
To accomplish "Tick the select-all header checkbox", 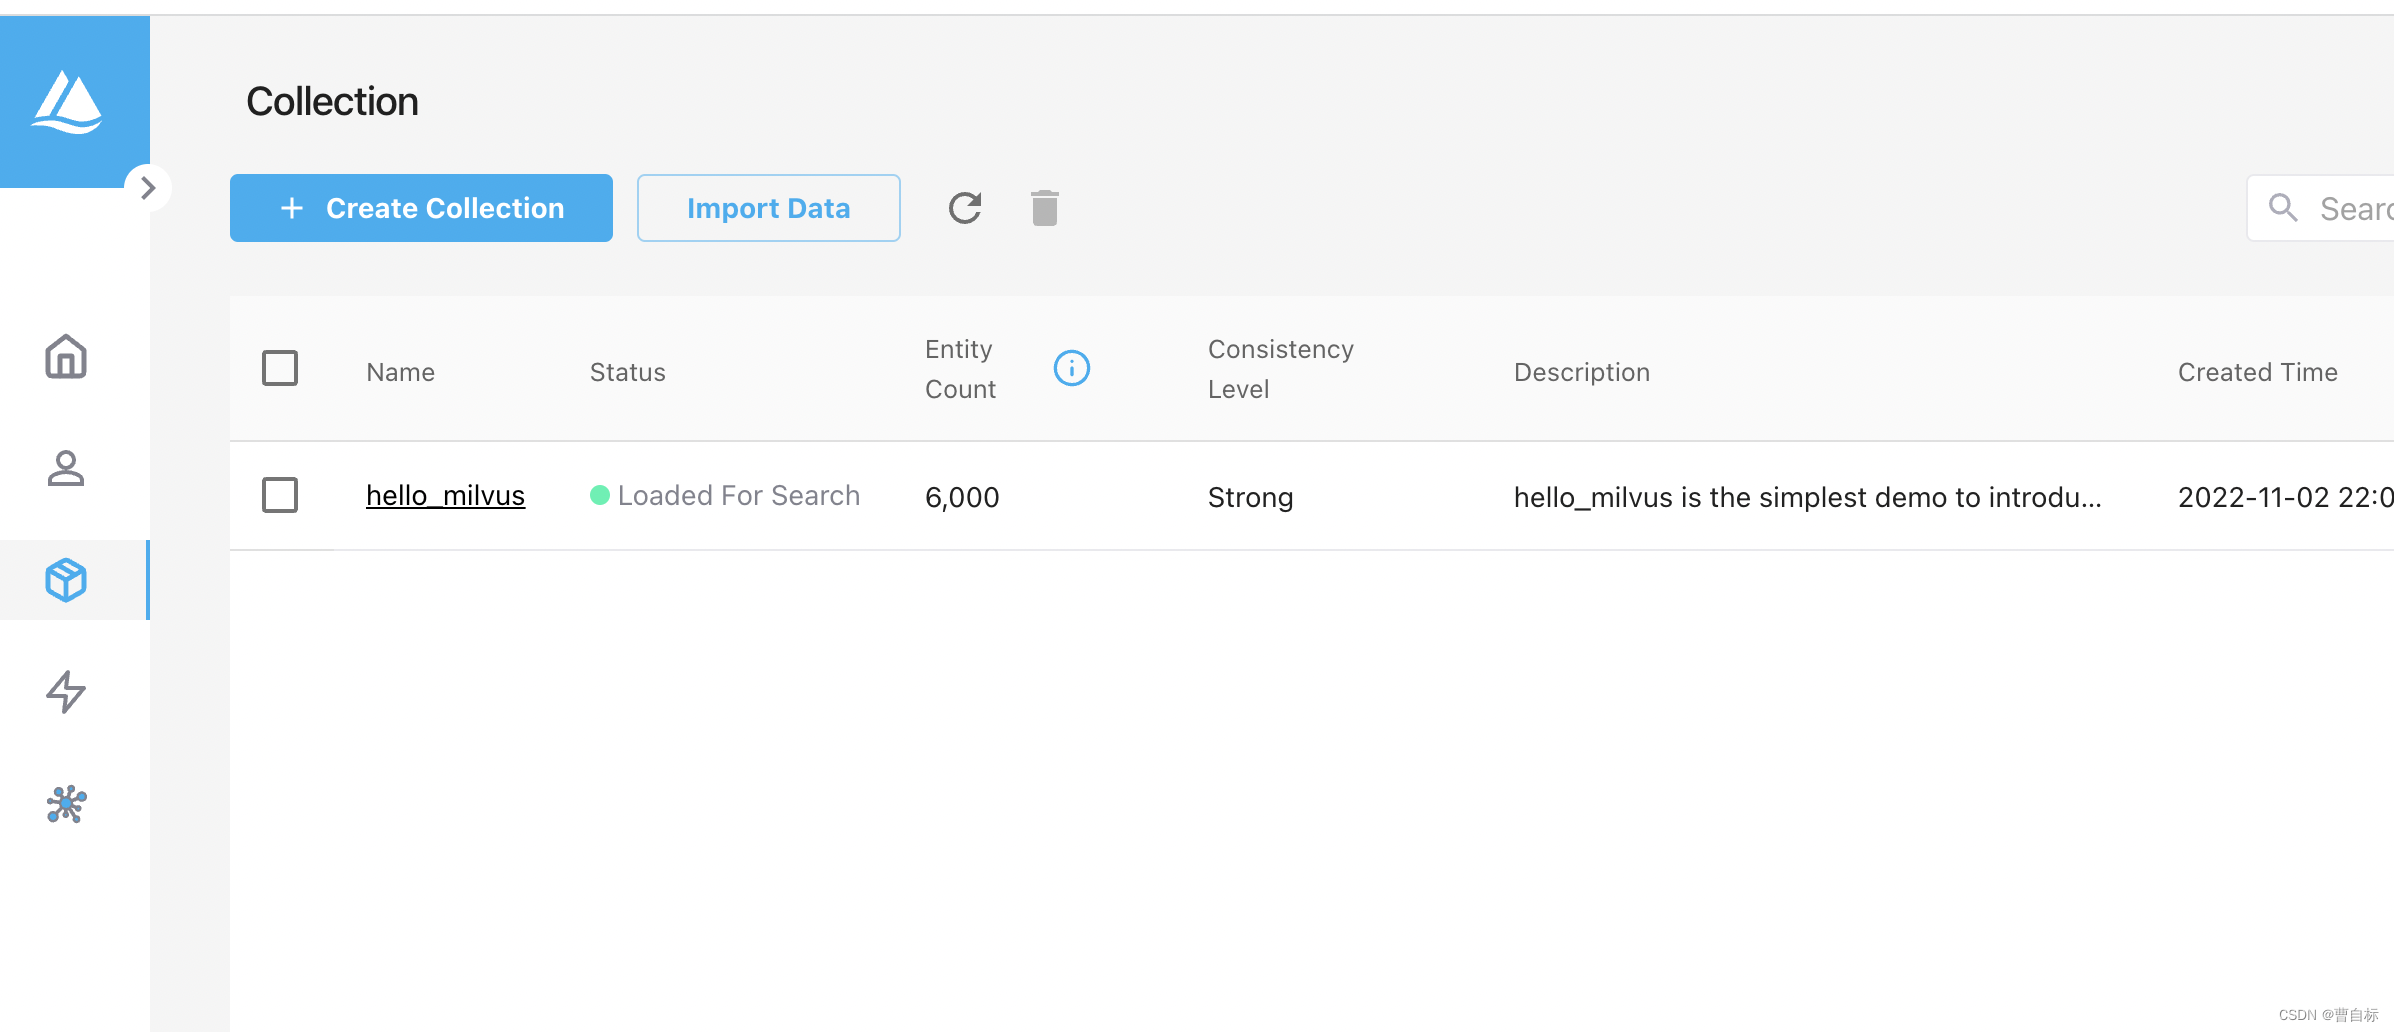I will pos(280,368).
